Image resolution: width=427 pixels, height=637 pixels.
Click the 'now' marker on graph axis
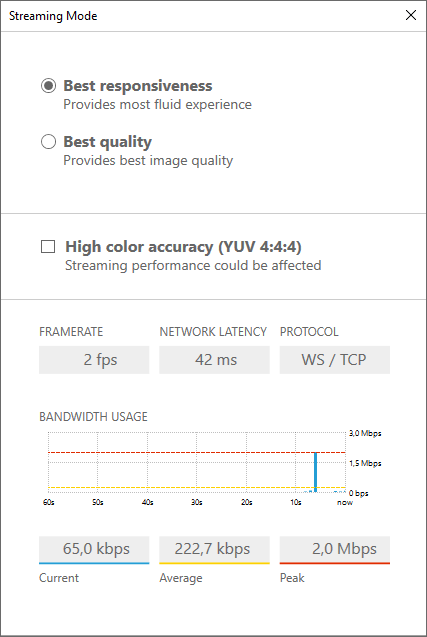coord(345,503)
